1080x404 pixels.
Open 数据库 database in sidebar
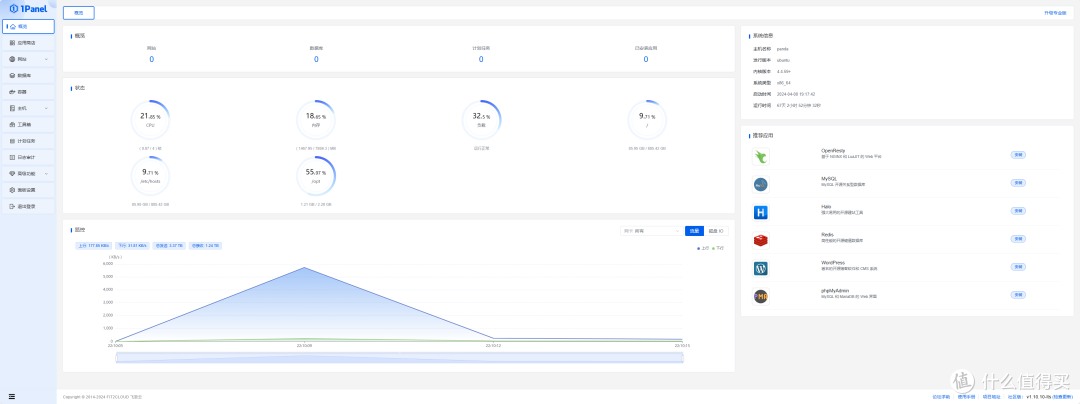pyautogui.click(x=28, y=75)
